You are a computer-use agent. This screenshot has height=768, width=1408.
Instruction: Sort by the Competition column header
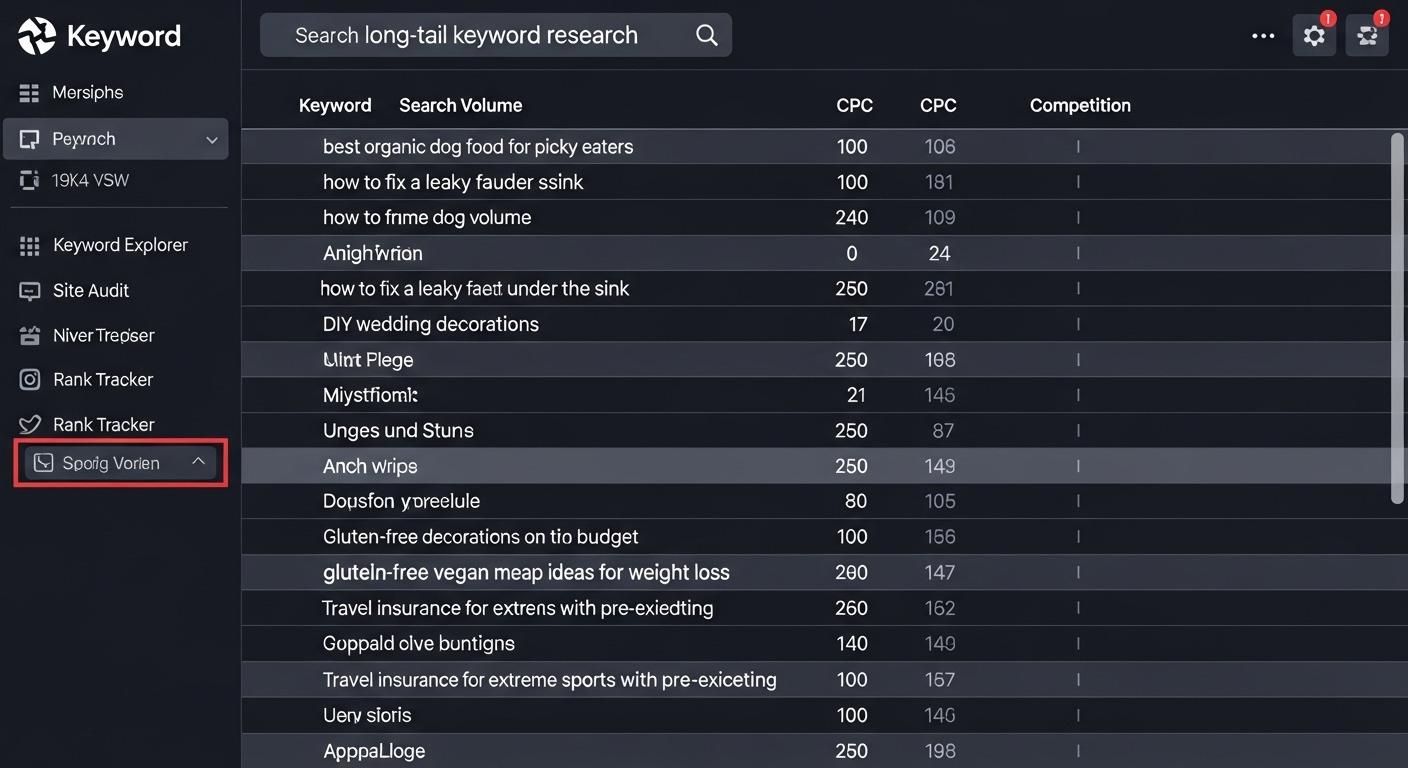pos(1080,106)
